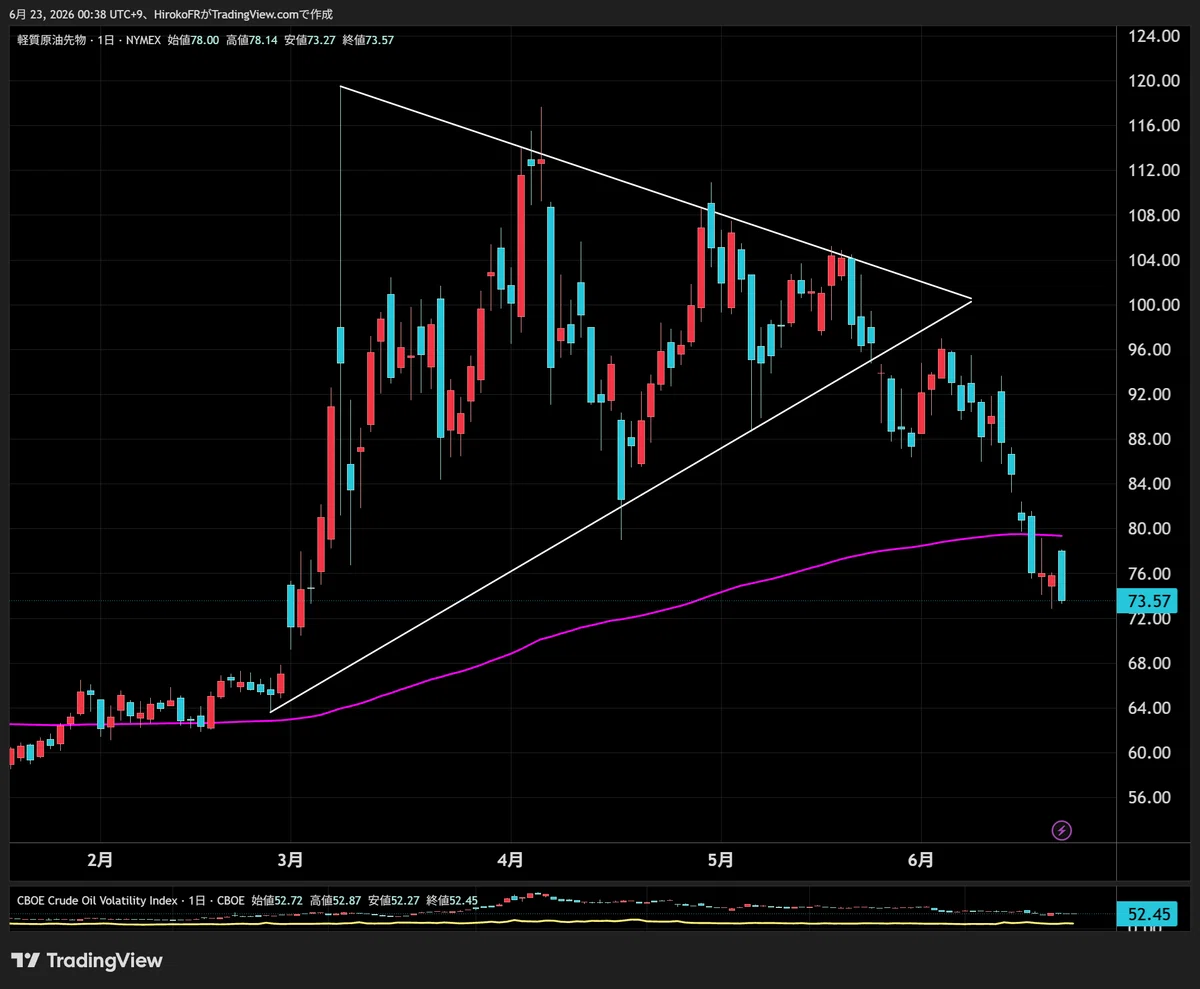Click the 60.00 price axis label

[1147, 753]
